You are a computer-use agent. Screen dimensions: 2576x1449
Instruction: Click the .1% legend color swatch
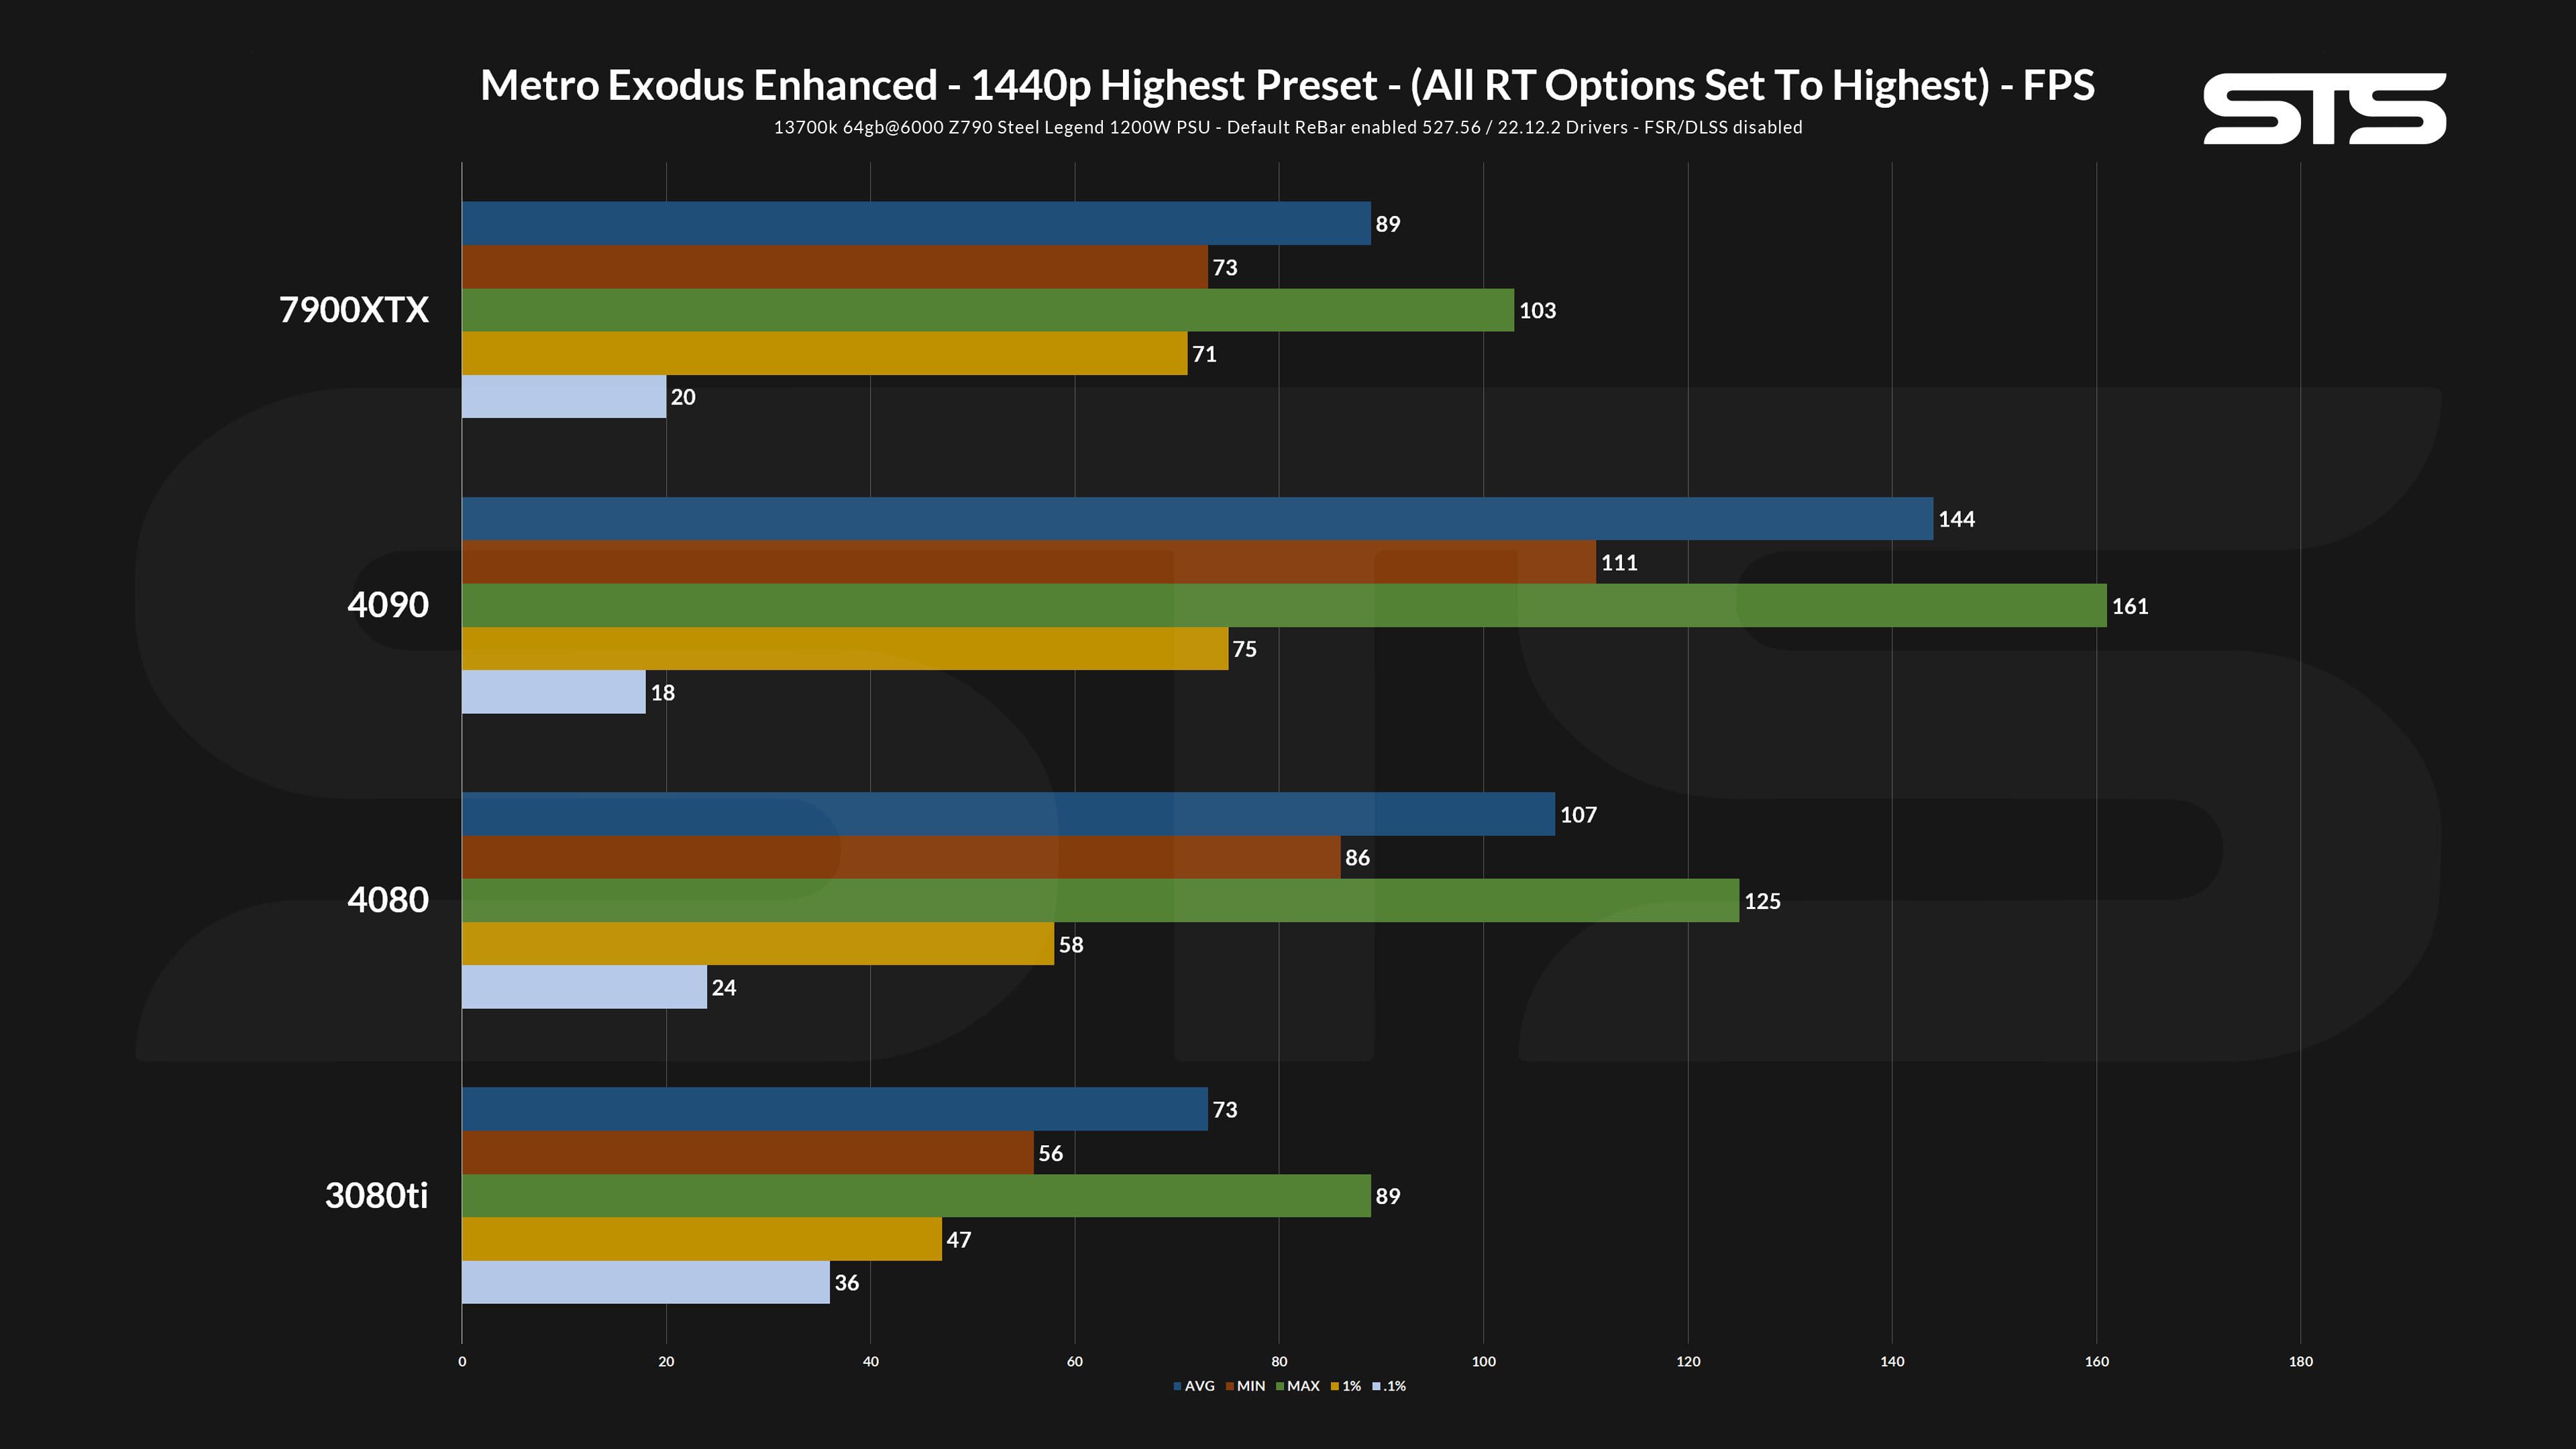click(x=1377, y=1386)
